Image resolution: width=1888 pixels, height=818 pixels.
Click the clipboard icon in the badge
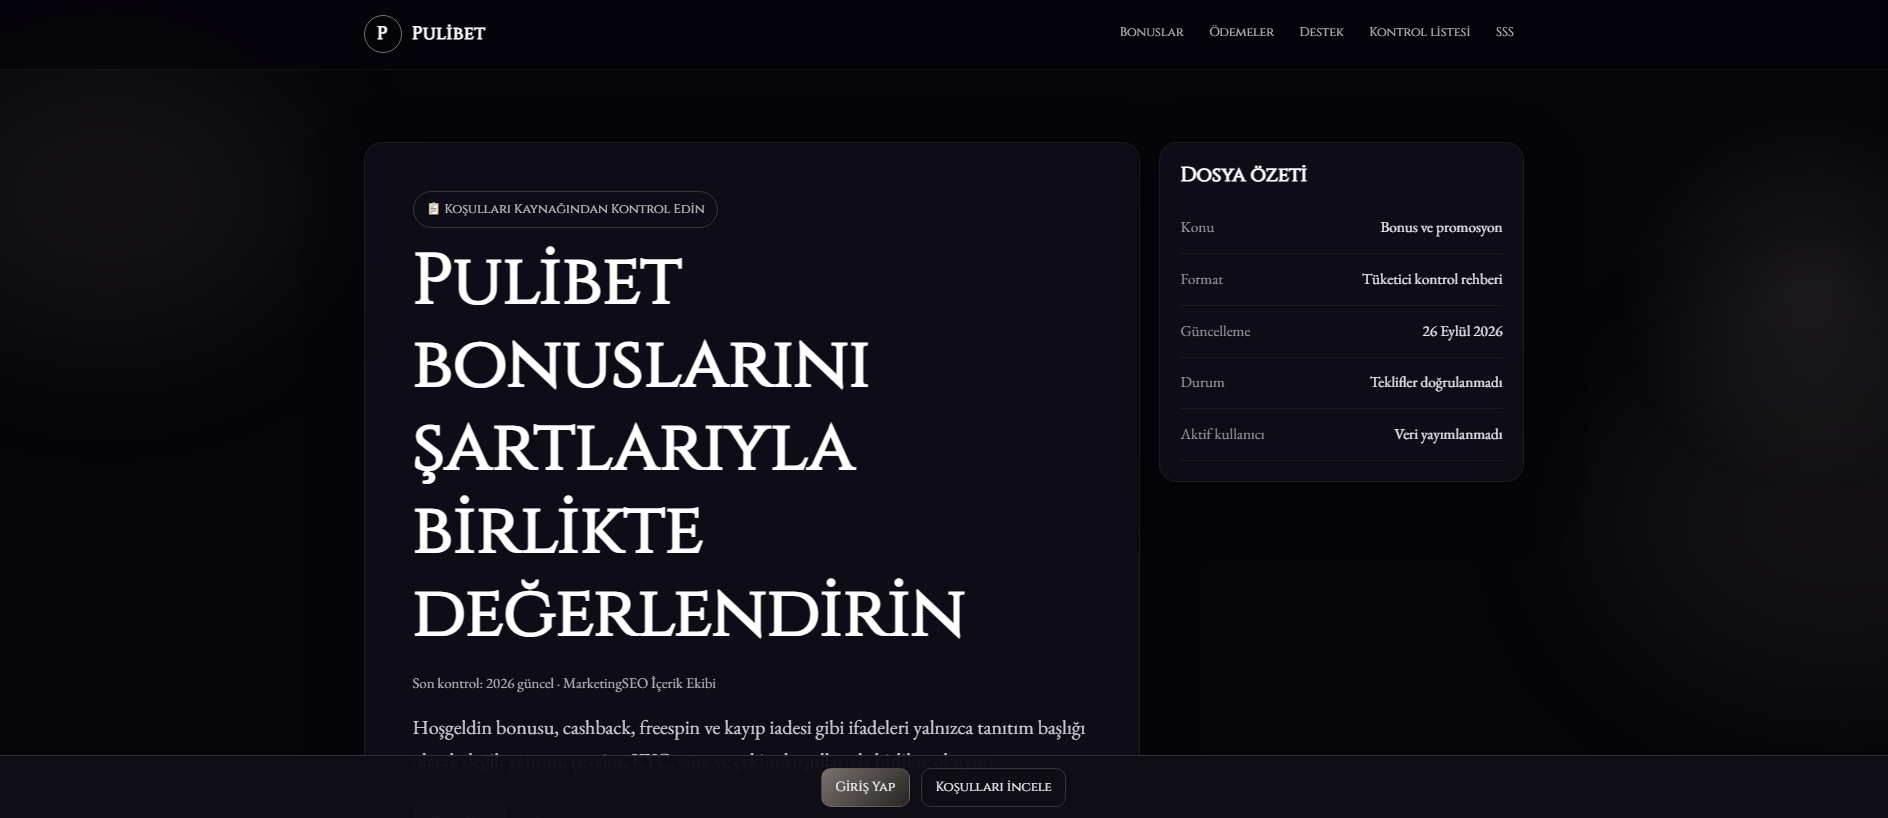(433, 209)
